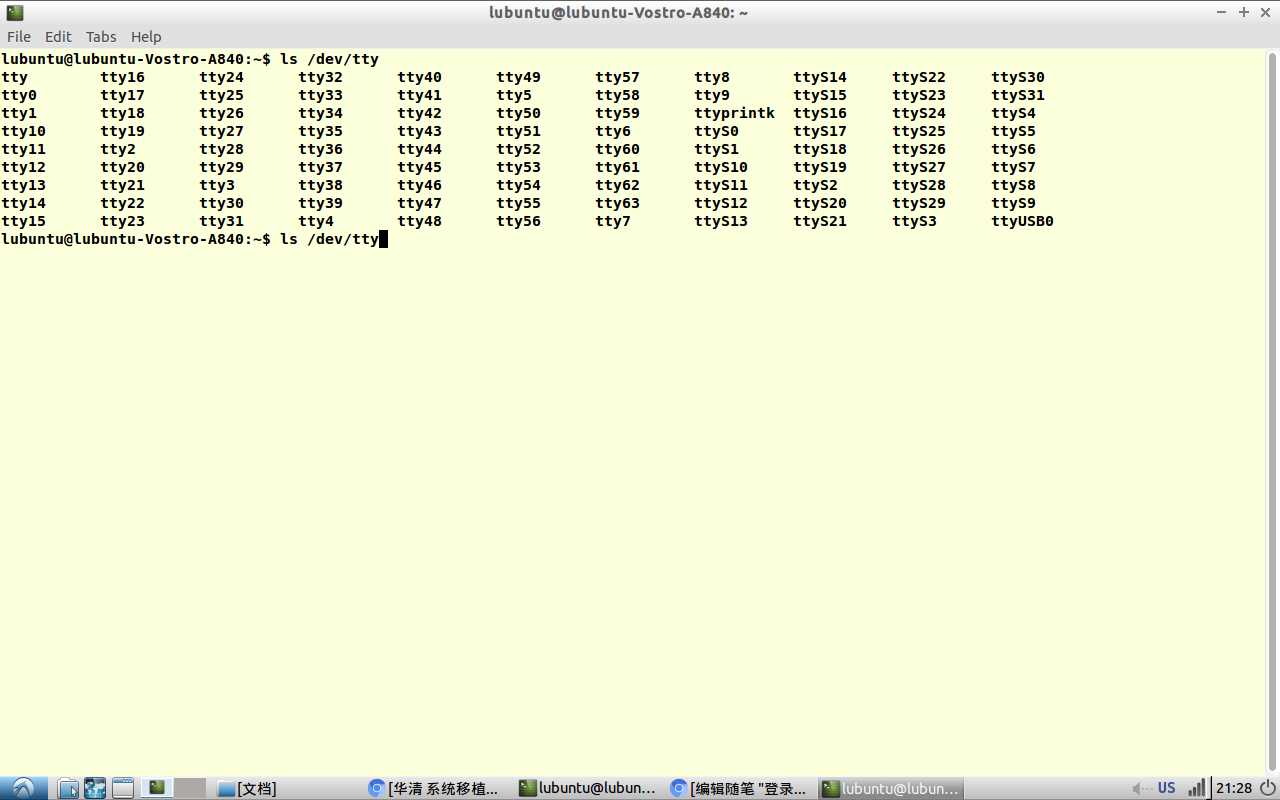Viewport: 1280px width, 800px height.
Task: Open the Help menu
Action: (x=146, y=37)
